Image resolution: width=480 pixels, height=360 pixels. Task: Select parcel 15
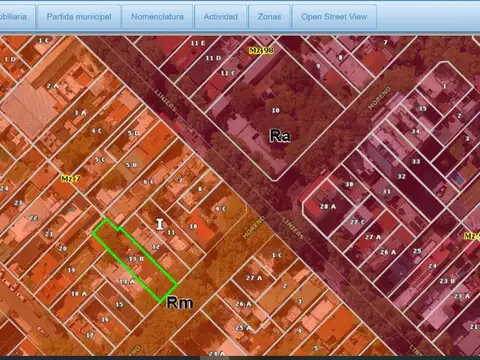coord(119,304)
